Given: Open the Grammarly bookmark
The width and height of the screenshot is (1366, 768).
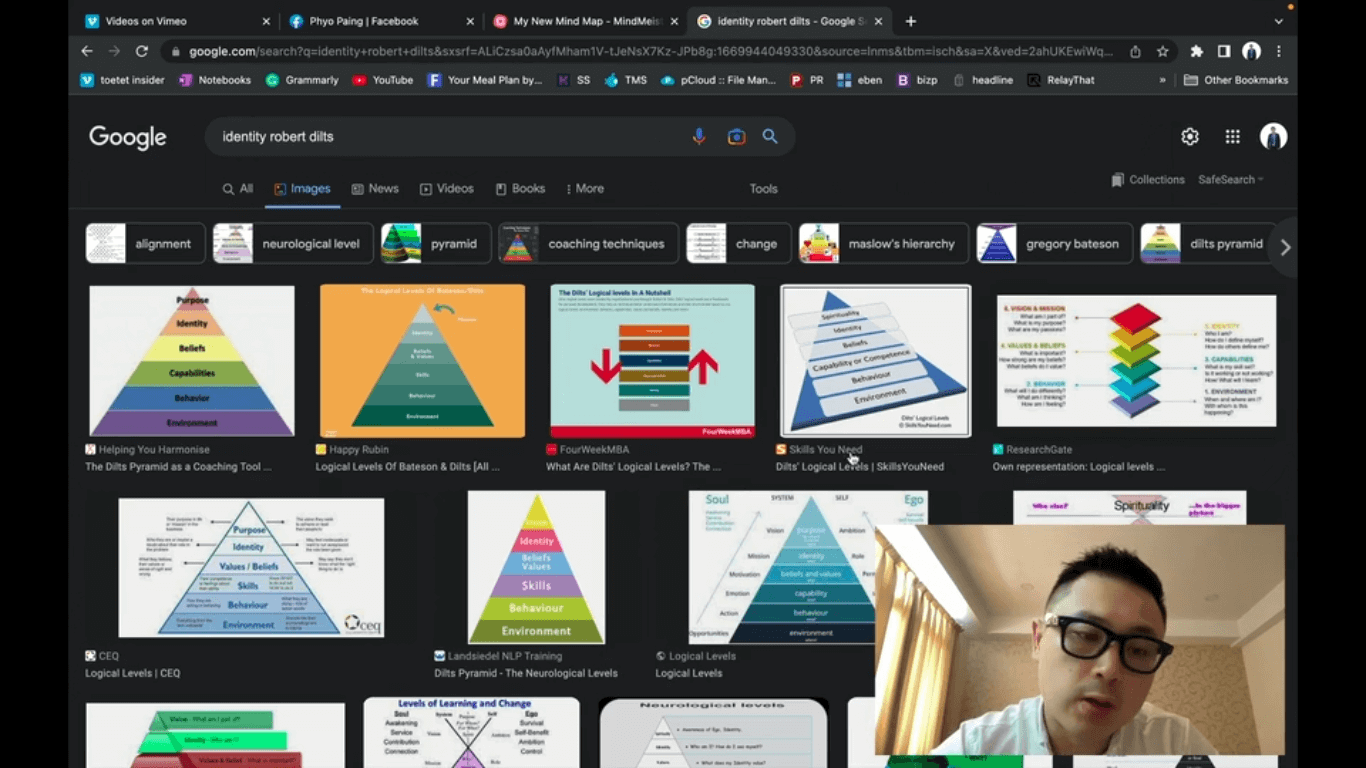Looking at the screenshot, I should (302, 80).
